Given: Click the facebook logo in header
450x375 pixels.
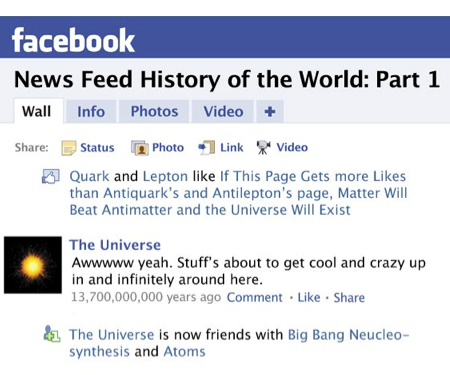Looking at the screenshot, I should 73,40.
